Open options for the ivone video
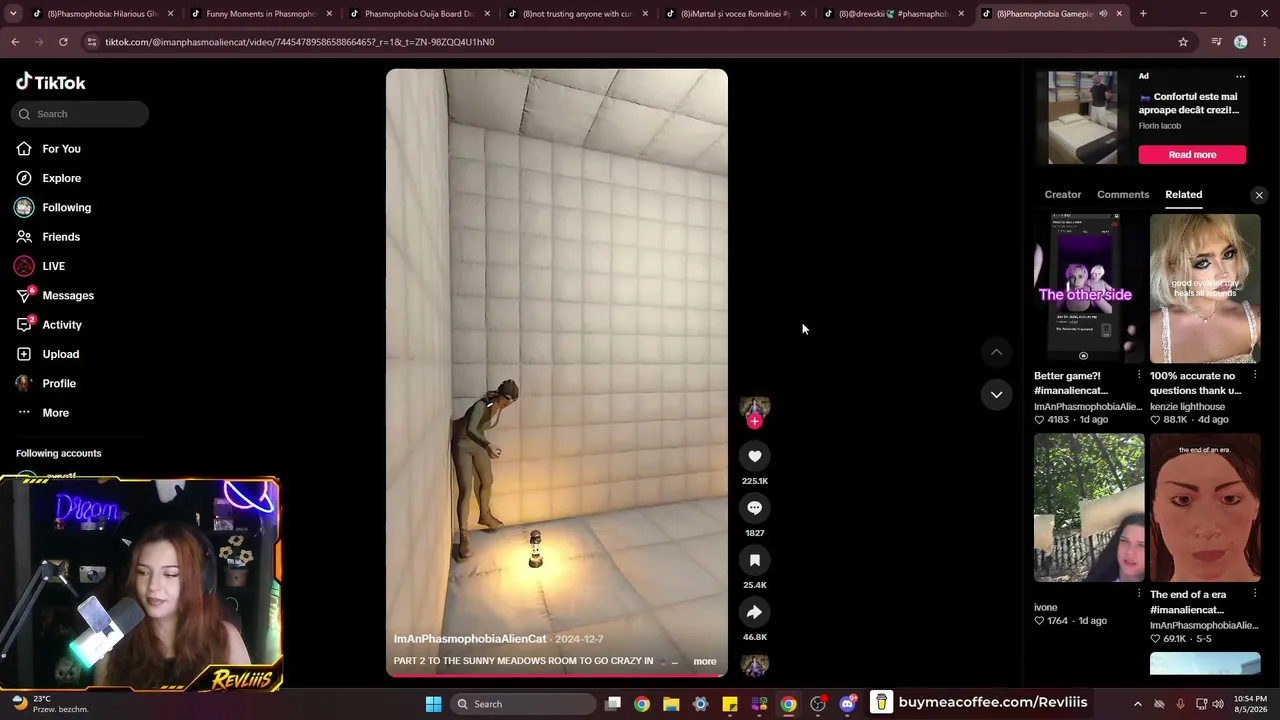Viewport: 1280px width, 720px height. [x=1139, y=594]
